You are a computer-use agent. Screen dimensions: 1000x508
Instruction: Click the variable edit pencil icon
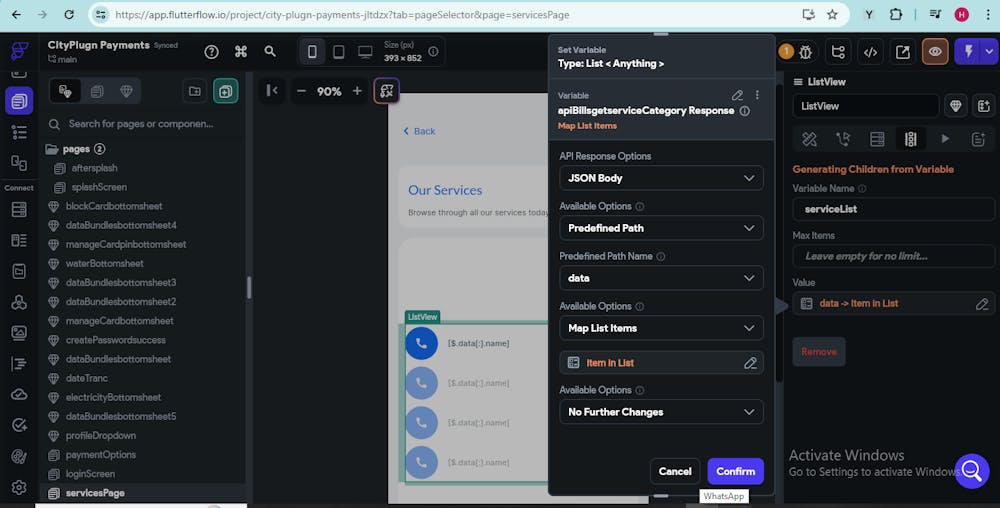737,96
